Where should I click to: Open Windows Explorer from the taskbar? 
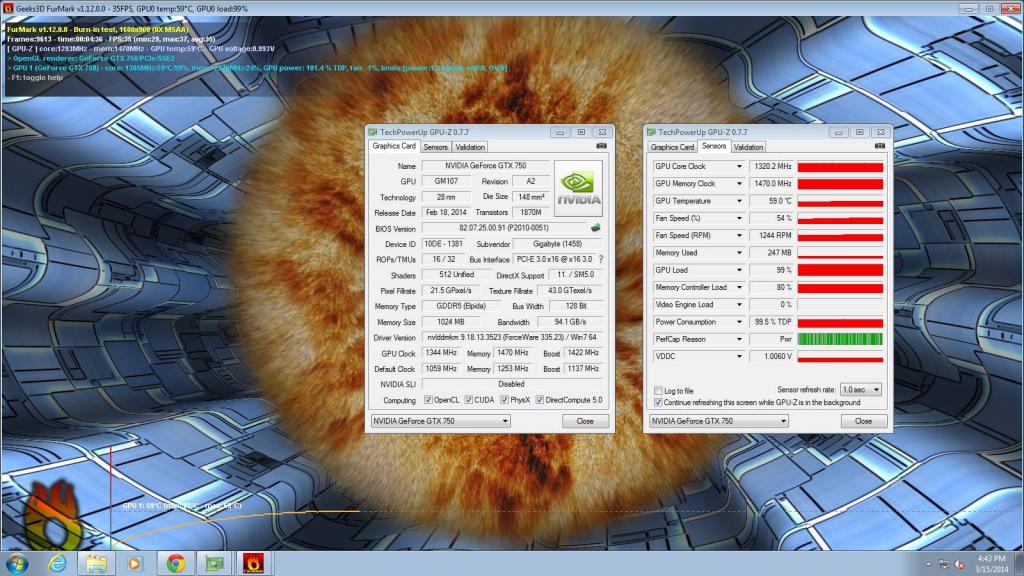point(96,563)
